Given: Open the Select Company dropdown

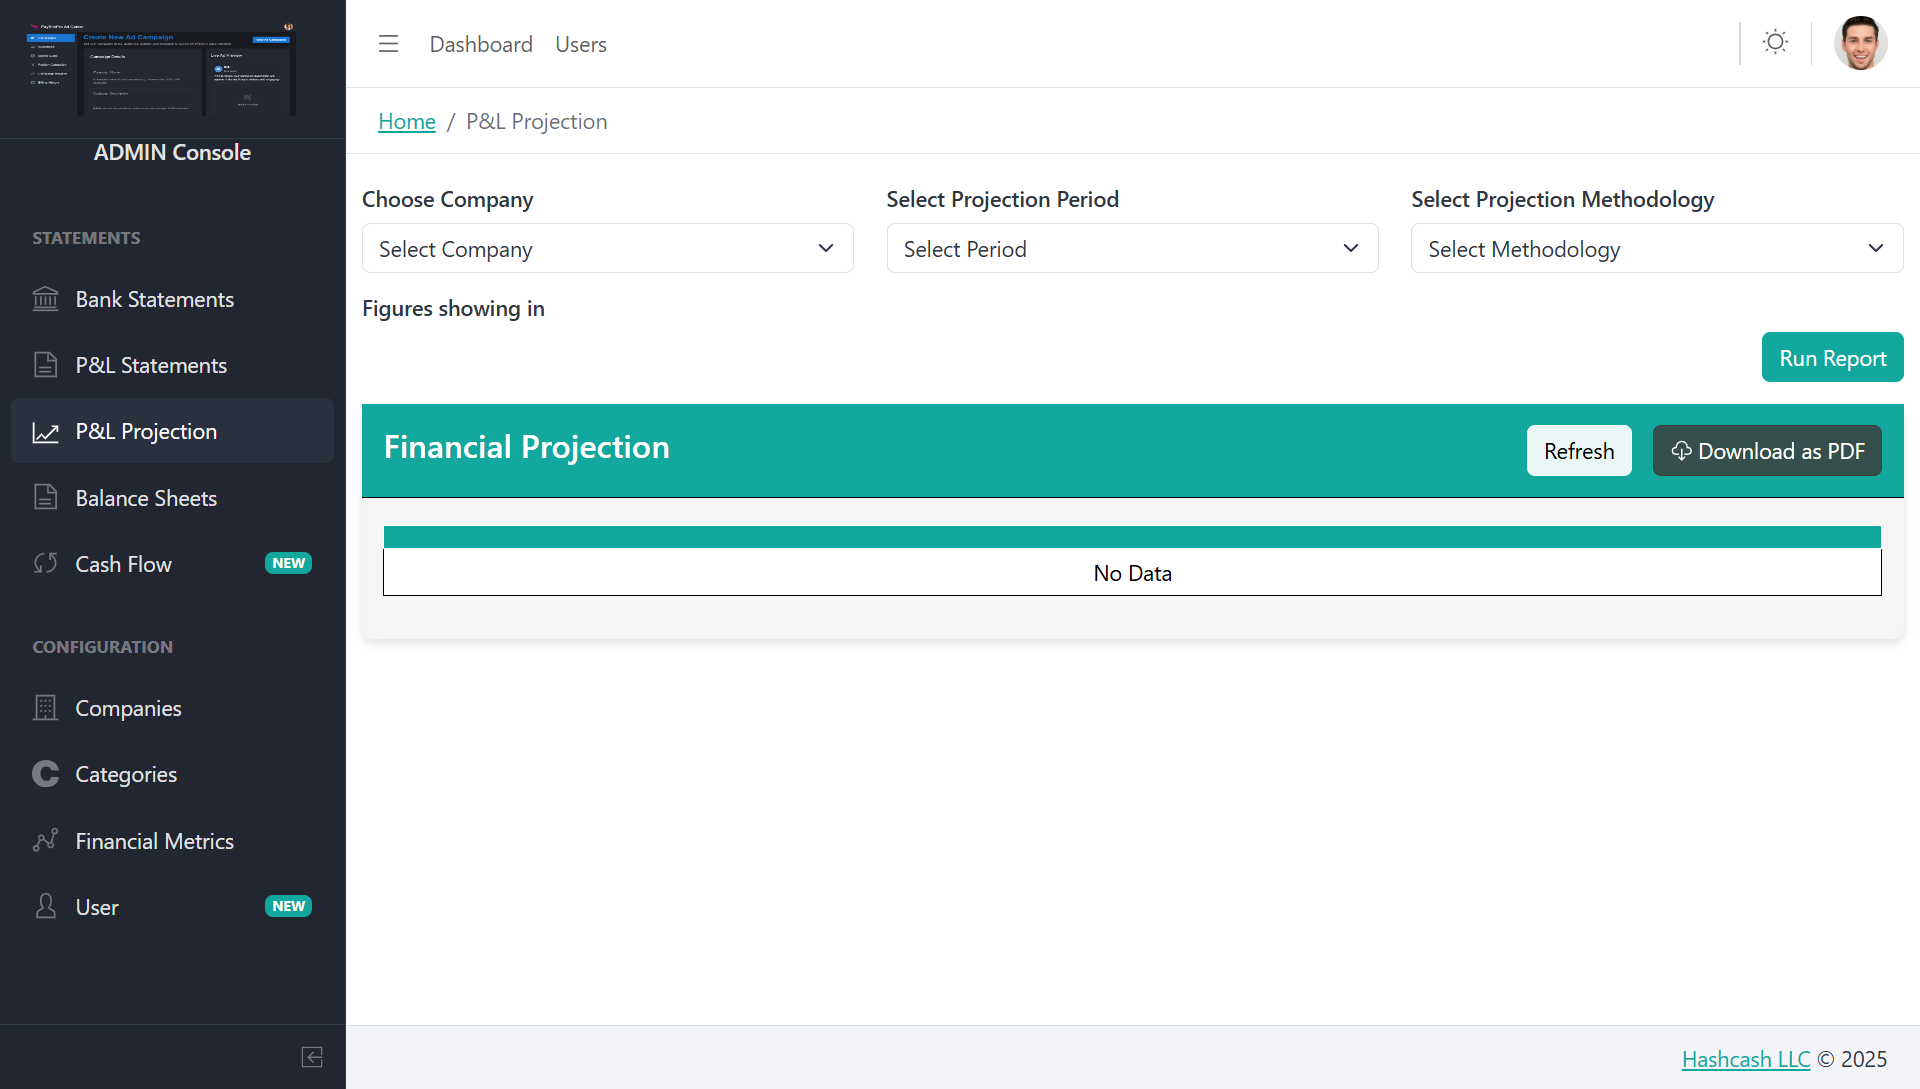Looking at the screenshot, I should [x=607, y=249].
